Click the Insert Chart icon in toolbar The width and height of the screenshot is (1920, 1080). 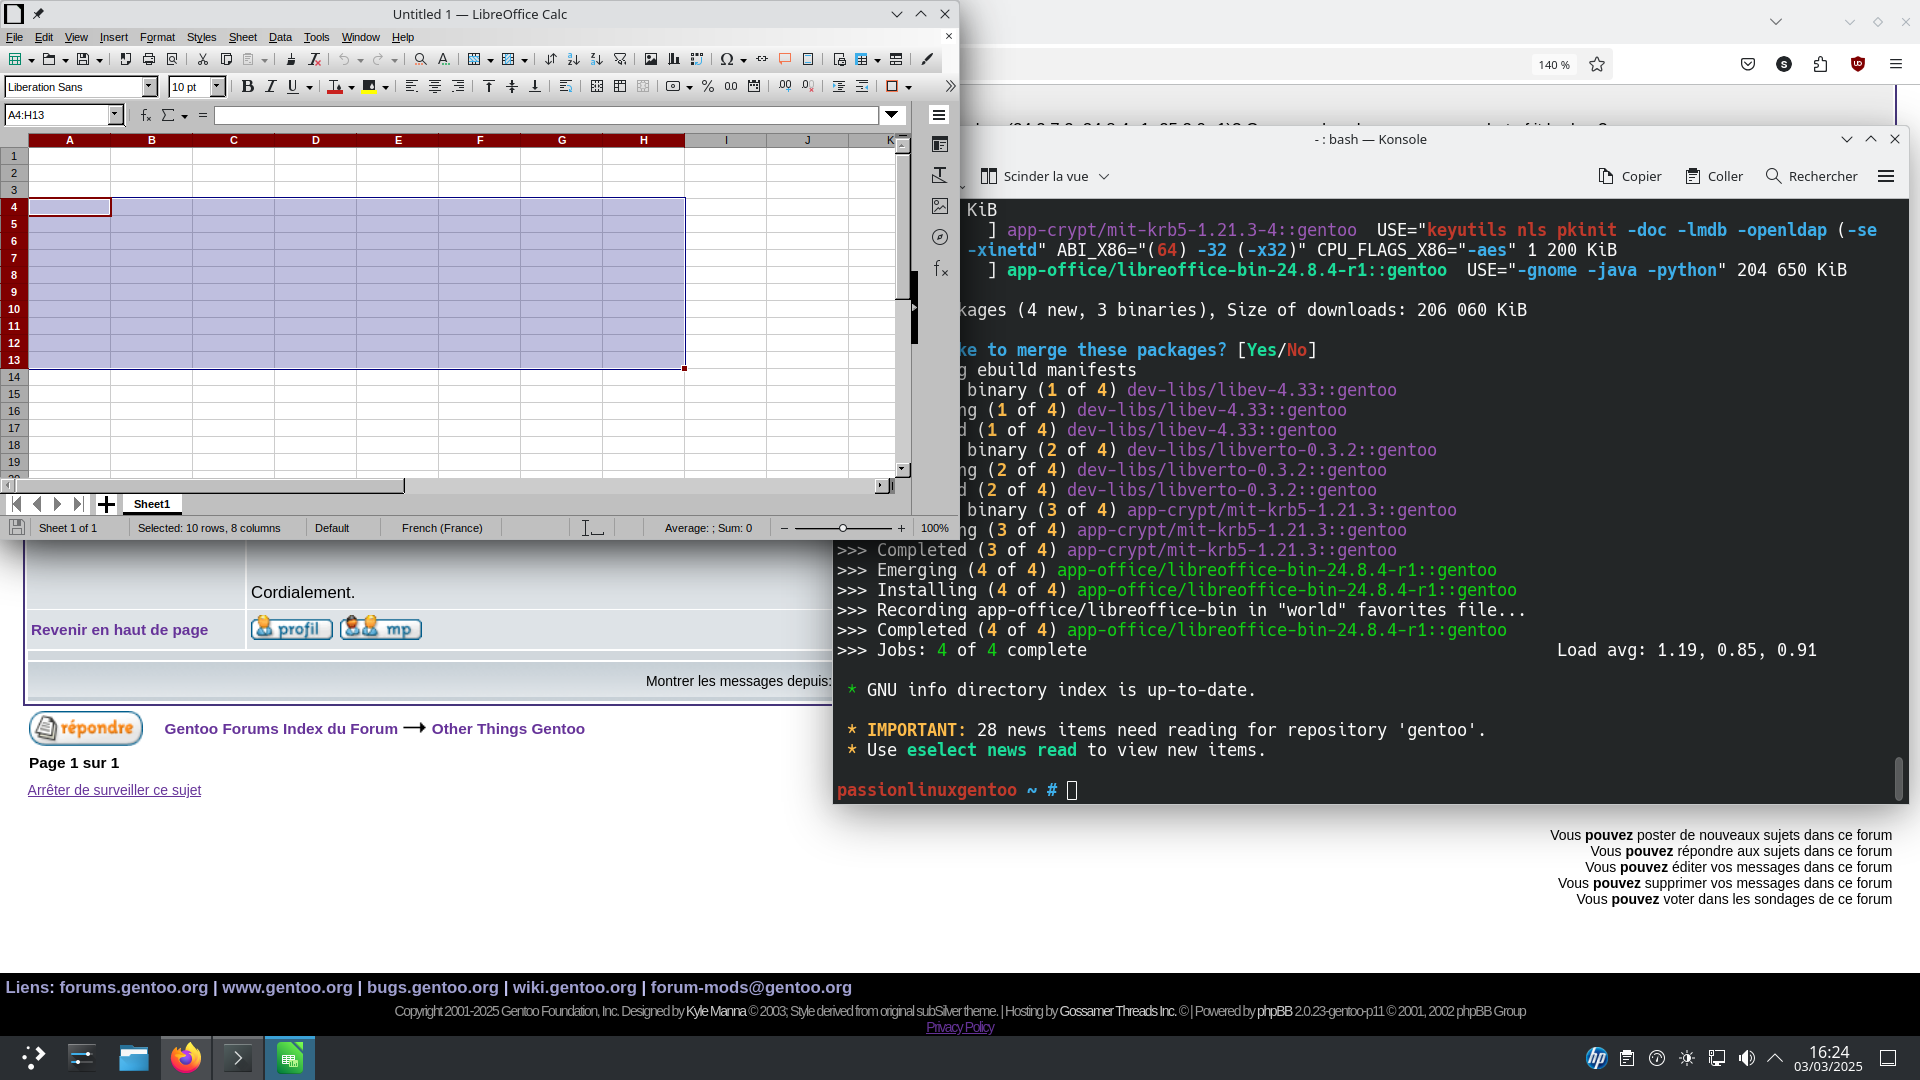674,60
